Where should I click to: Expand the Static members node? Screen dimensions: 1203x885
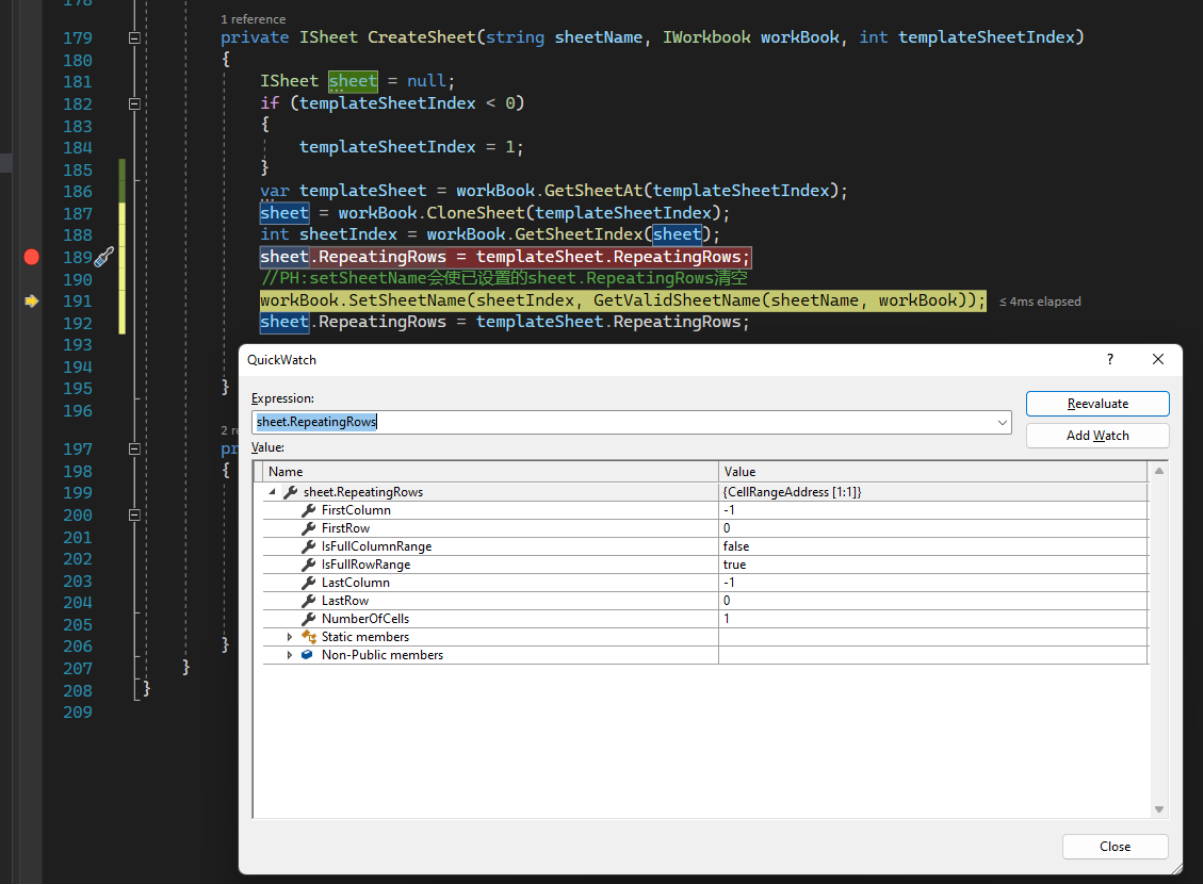tap(289, 637)
